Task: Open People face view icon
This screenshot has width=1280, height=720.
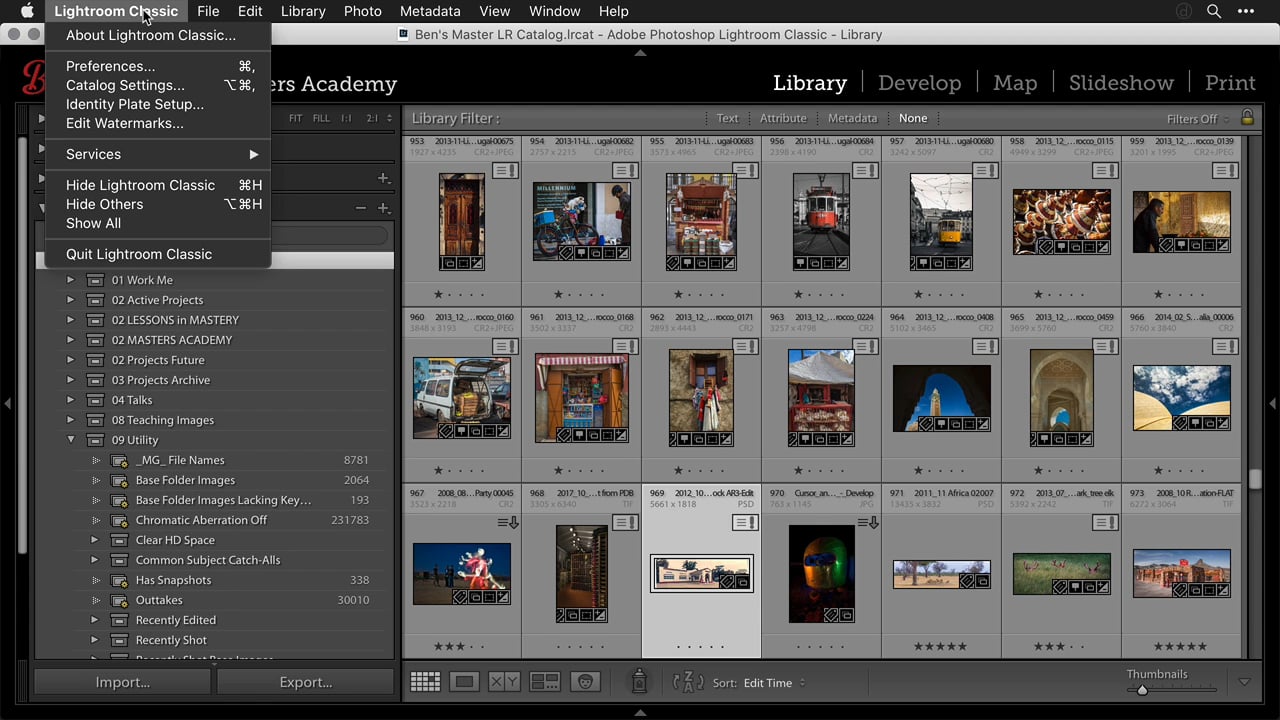Action: tap(585, 682)
